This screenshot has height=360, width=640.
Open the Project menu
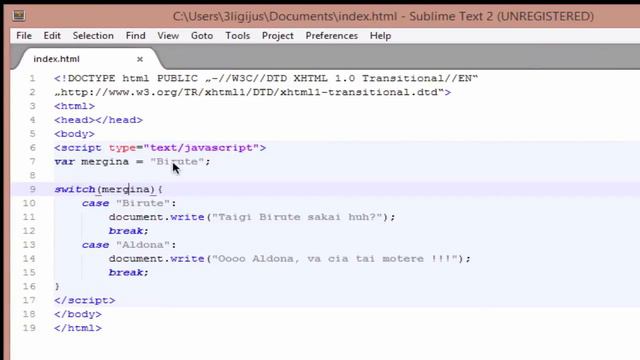[x=278, y=36]
